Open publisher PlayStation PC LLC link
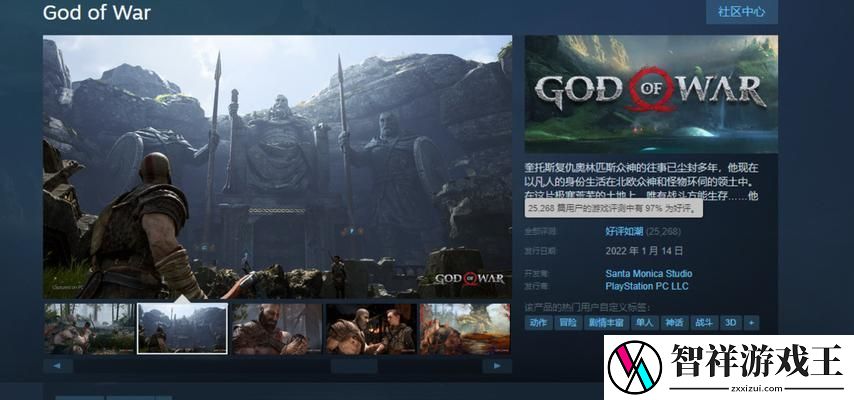 [646, 286]
